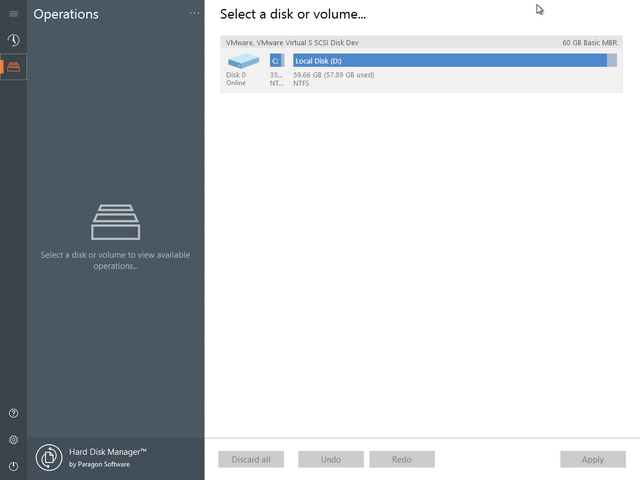Click the 59.66 GB used space label
Viewport: 640px width, 480px height.
[x=334, y=75]
